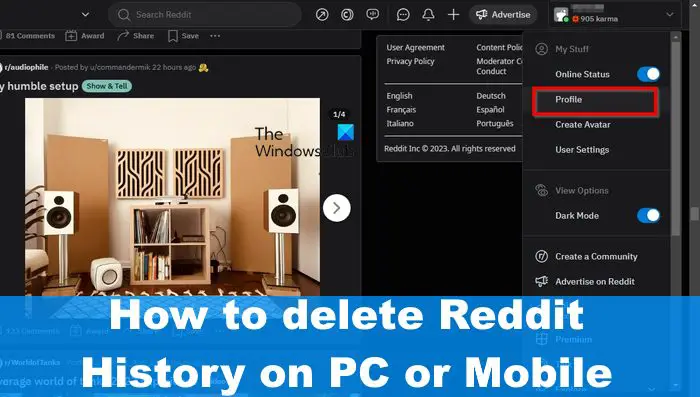This screenshot has width=700, height=397.
Task: Disable the Dark Mode switch
Action: (x=648, y=215)
